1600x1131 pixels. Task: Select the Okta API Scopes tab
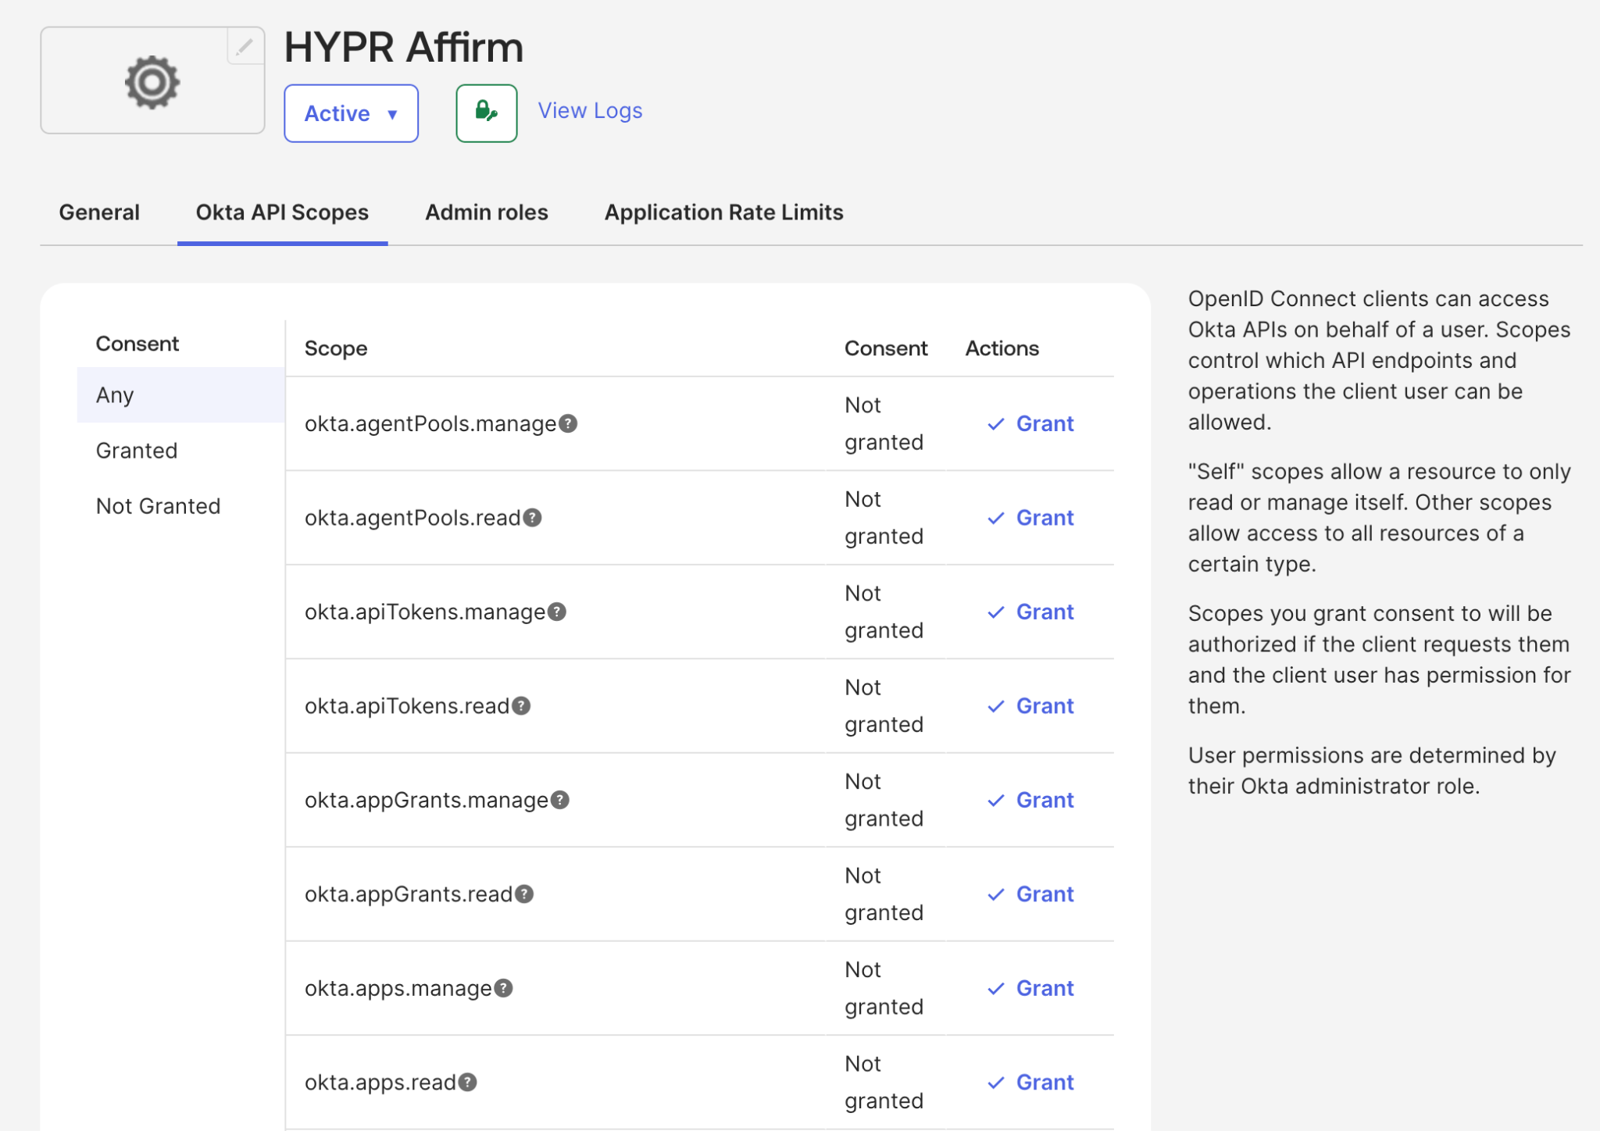point(282,212)
